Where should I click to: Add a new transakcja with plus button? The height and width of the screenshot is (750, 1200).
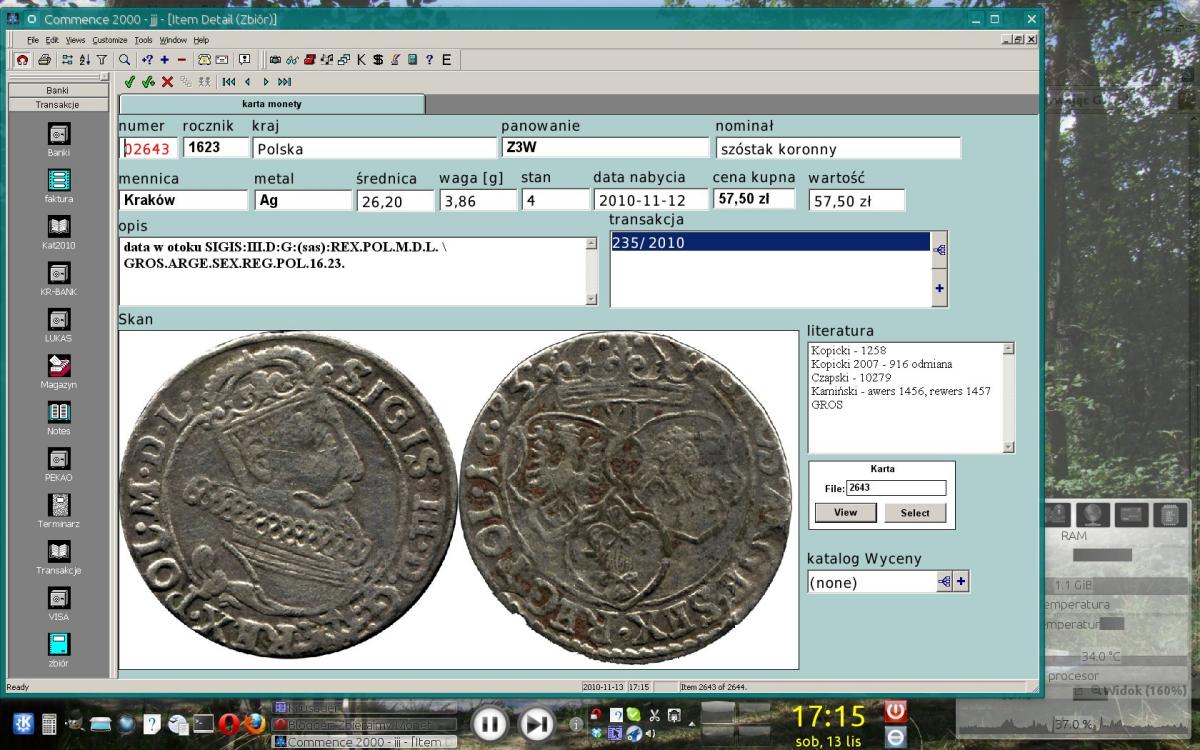(939, 288)
